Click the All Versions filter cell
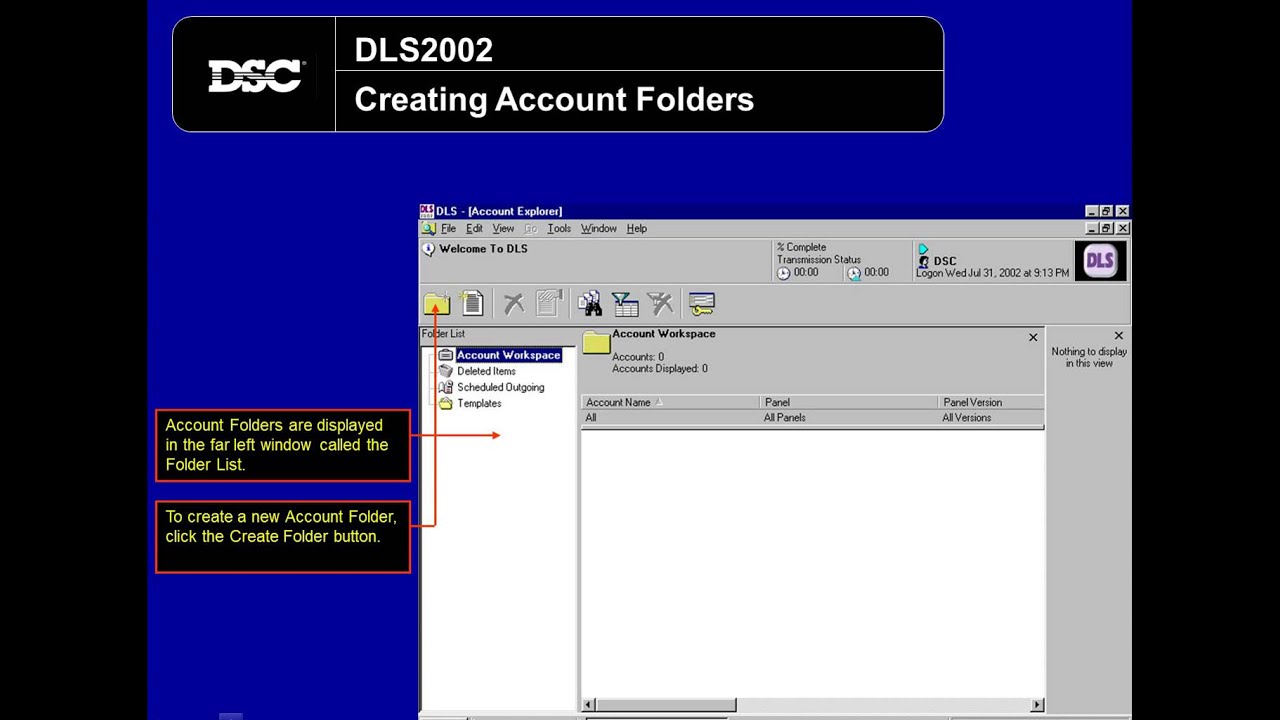The width and height of the screenshot is (1280, 720). coord(991,418)
